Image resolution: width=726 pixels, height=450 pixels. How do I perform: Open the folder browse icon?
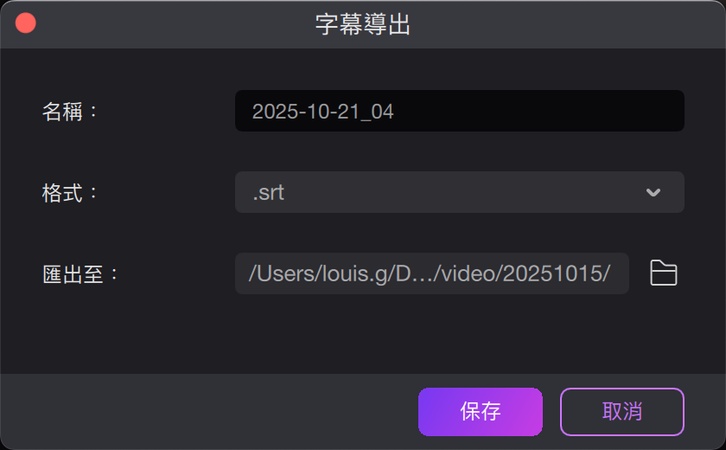(x=663, y=273)
